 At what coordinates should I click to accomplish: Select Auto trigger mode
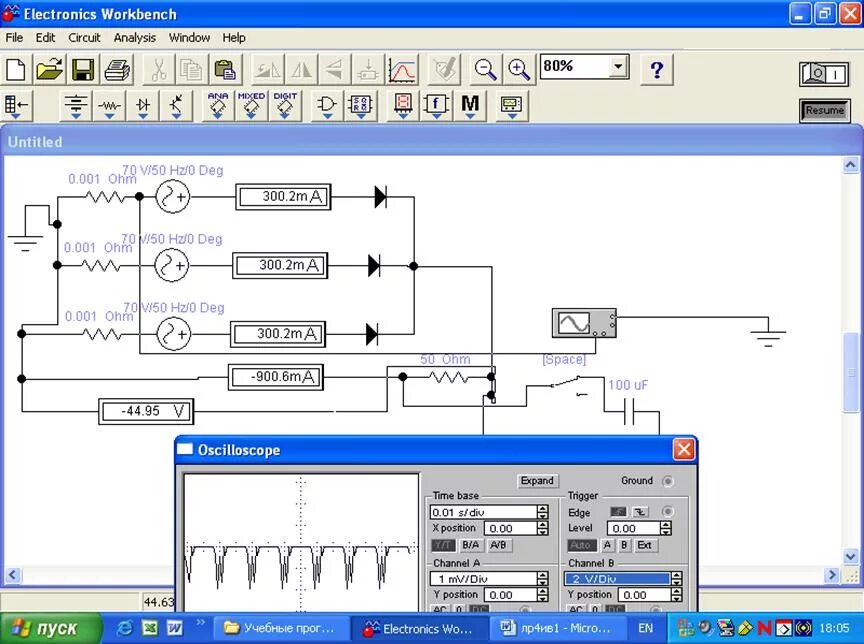coord(581,545)
